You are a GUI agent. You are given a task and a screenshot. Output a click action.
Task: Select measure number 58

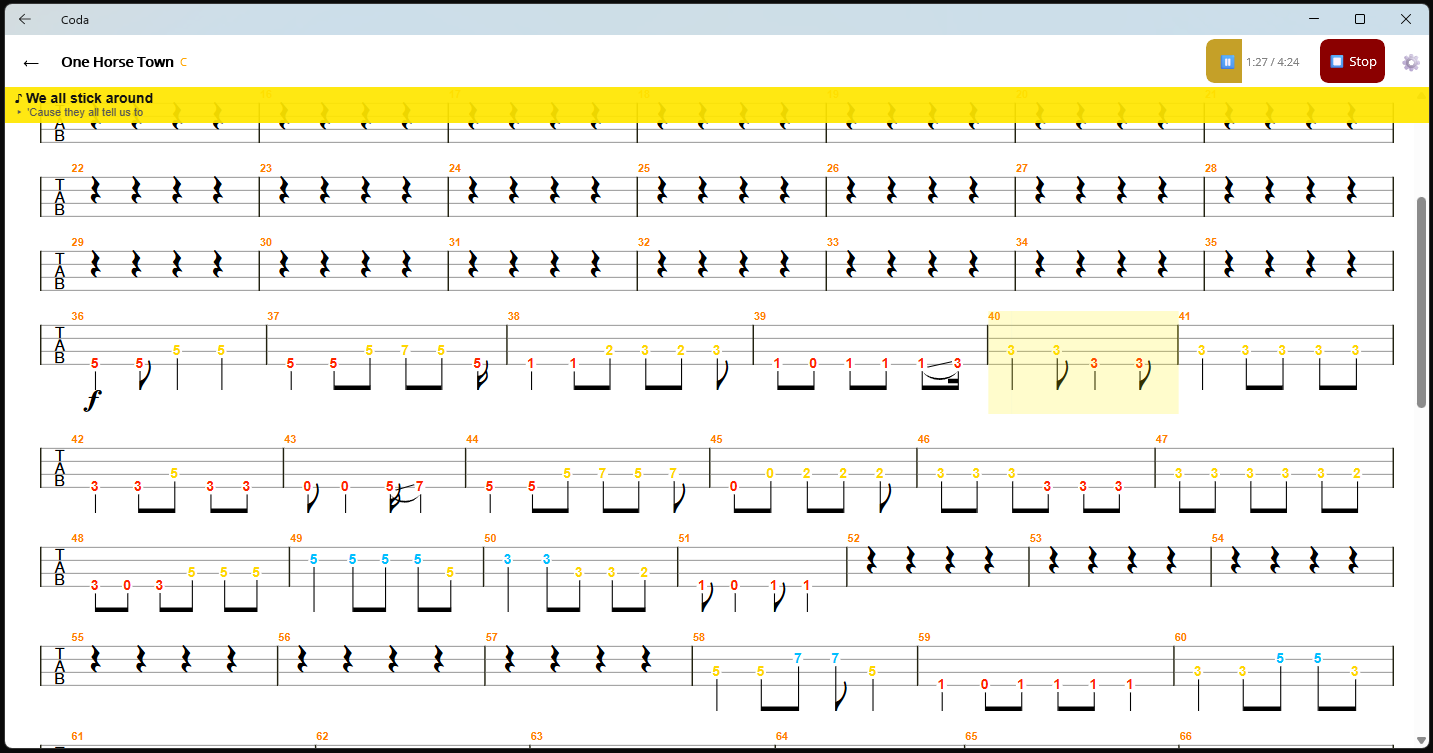tap(699, 638)
